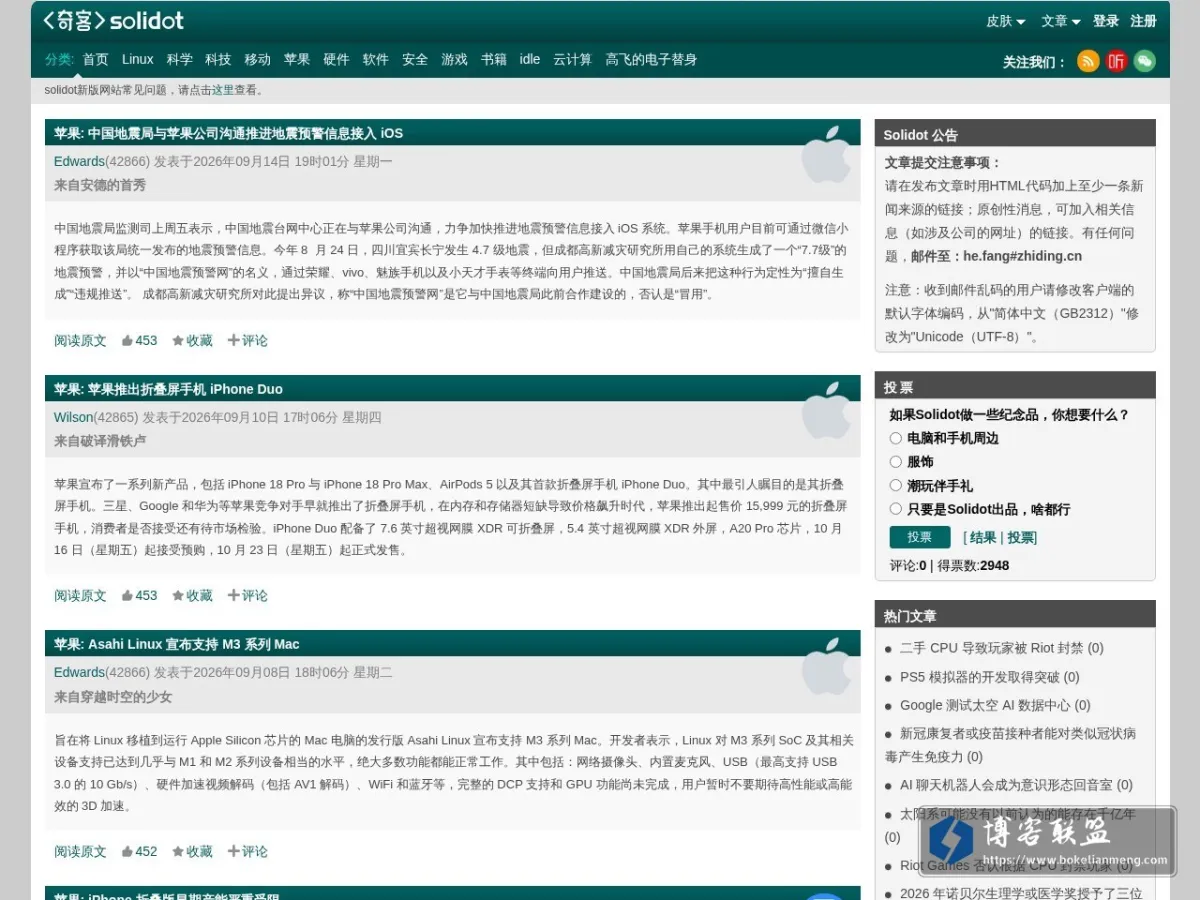The width and height of the screenshot is (1200, 900).
Task: Favorite the iPhone Duo article
Action: point(192,595)
